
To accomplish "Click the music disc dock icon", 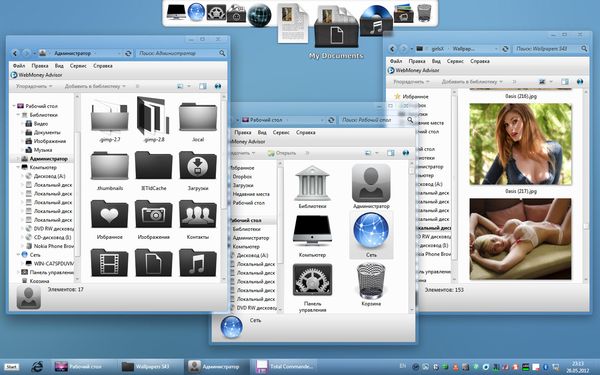I will (376, 21).
